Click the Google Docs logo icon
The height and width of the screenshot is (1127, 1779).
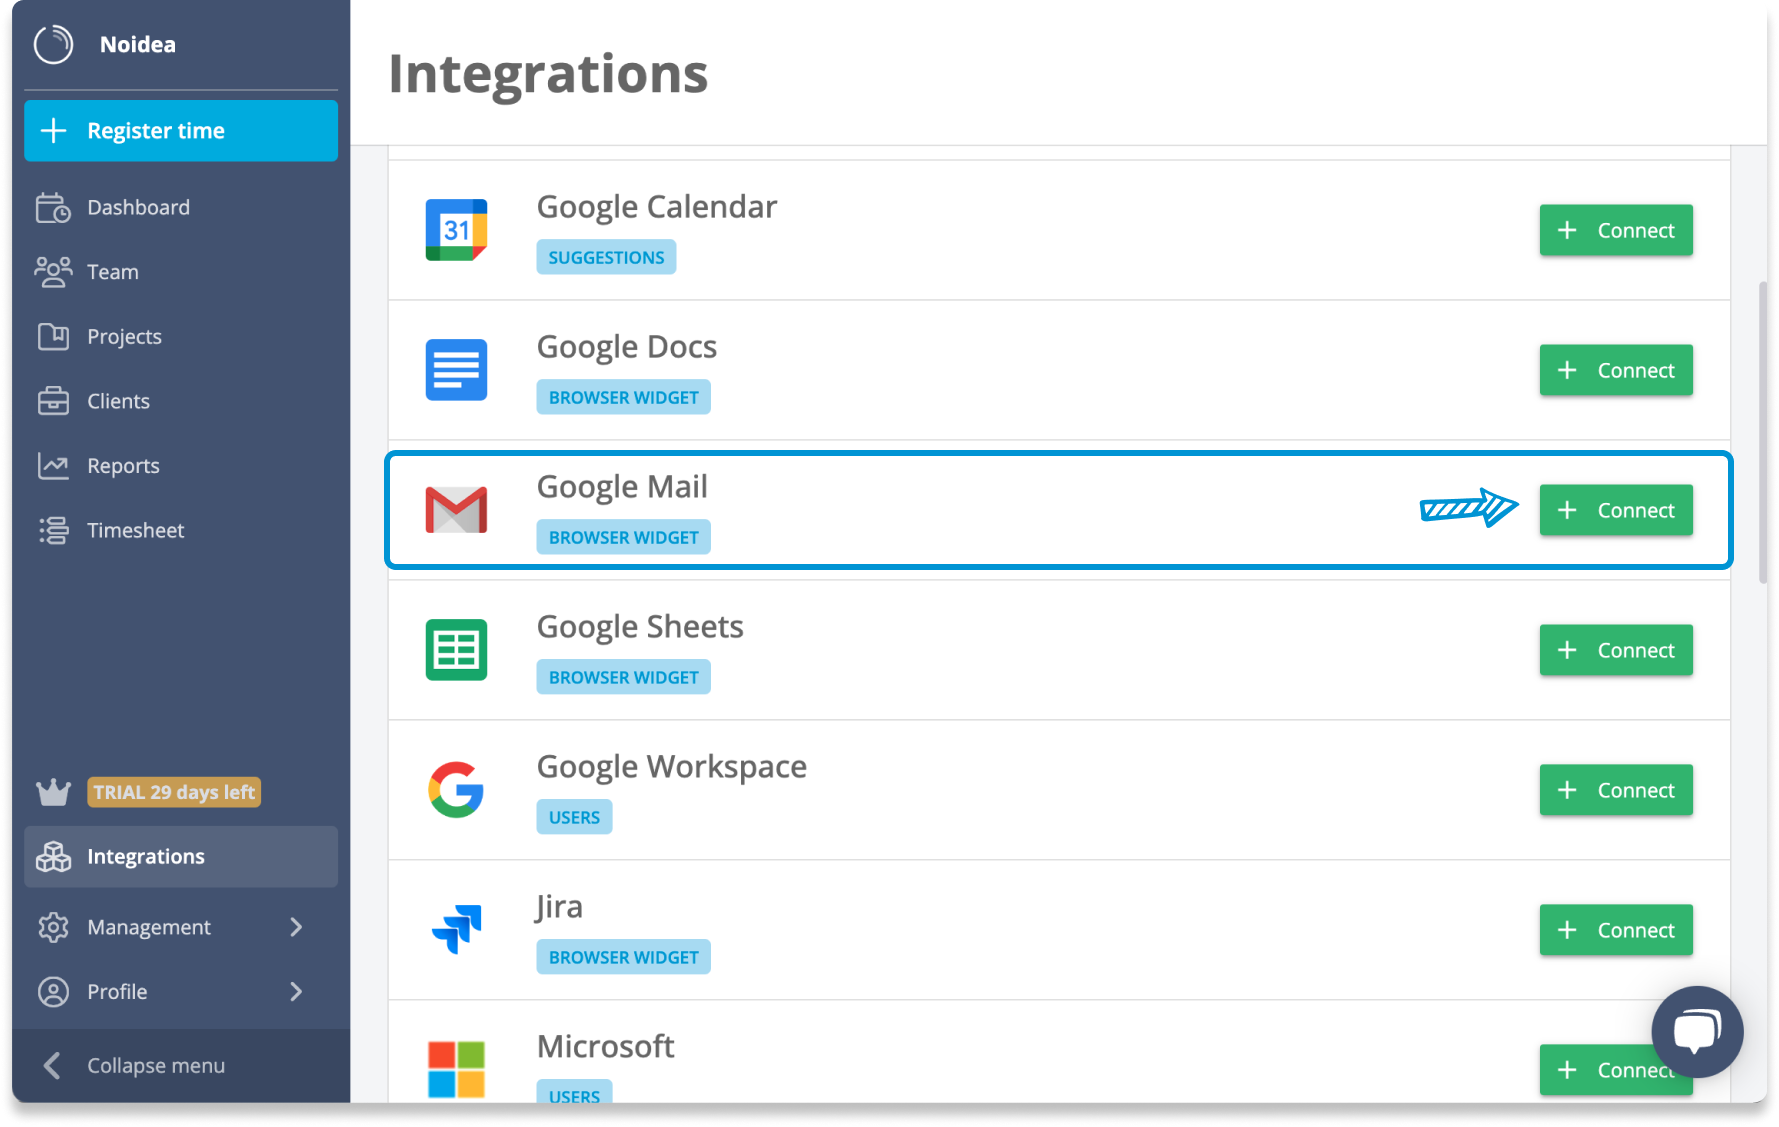click(x=456, y=370)
